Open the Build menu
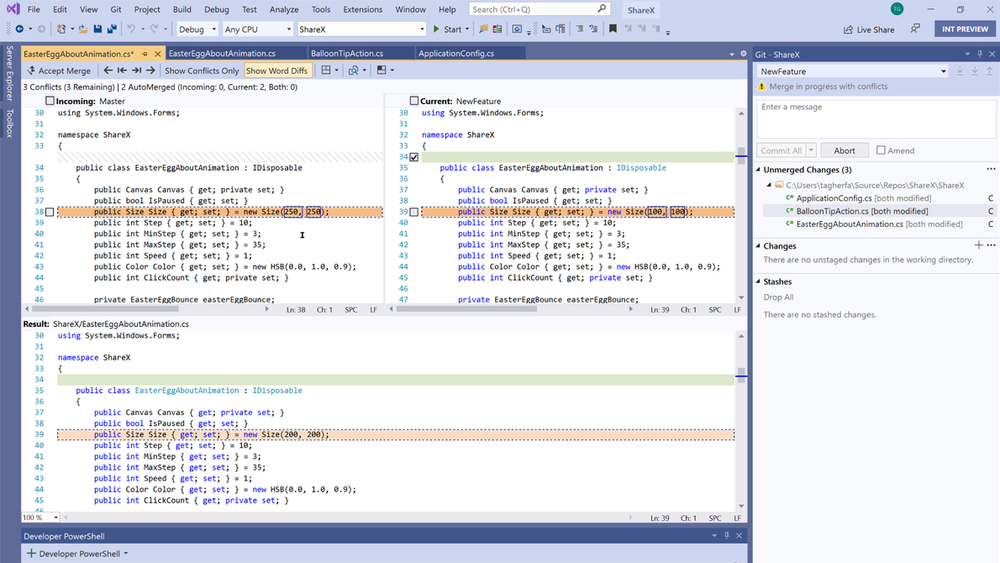The image size is (1000, 563). (182, 9)
